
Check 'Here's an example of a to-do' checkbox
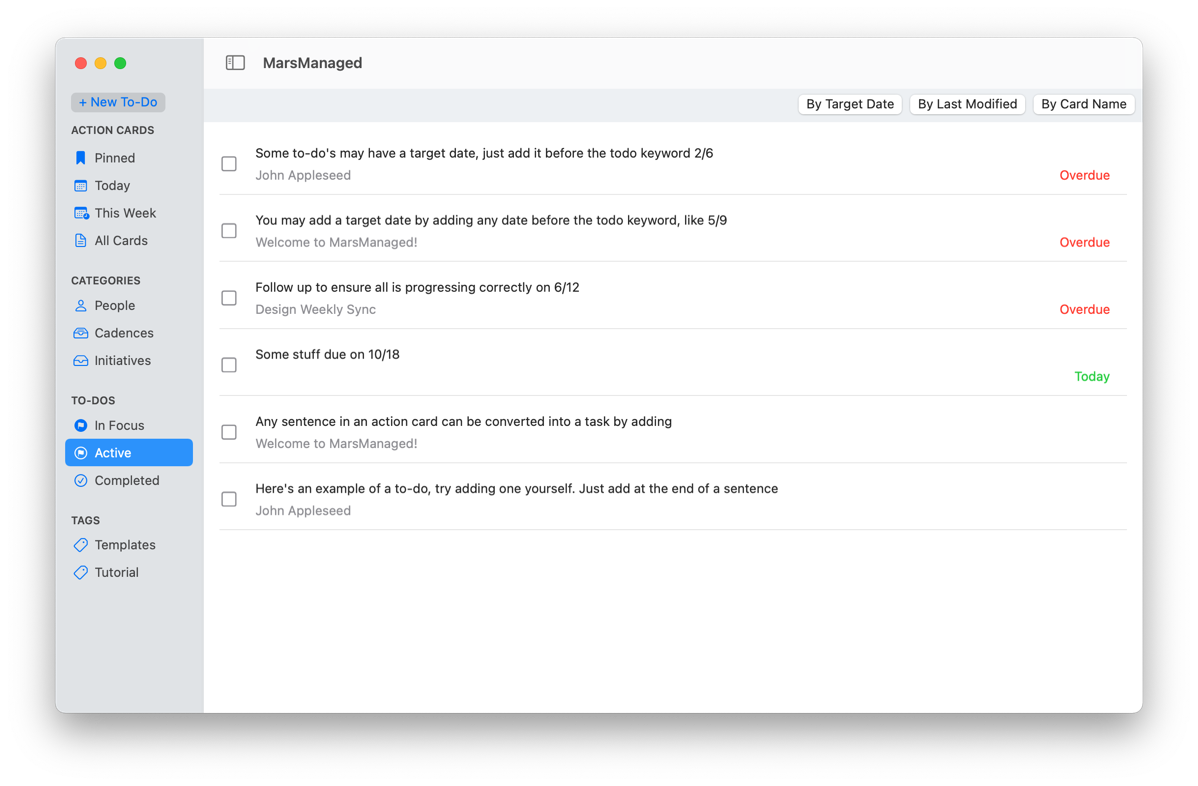click(x=229, y=500)
